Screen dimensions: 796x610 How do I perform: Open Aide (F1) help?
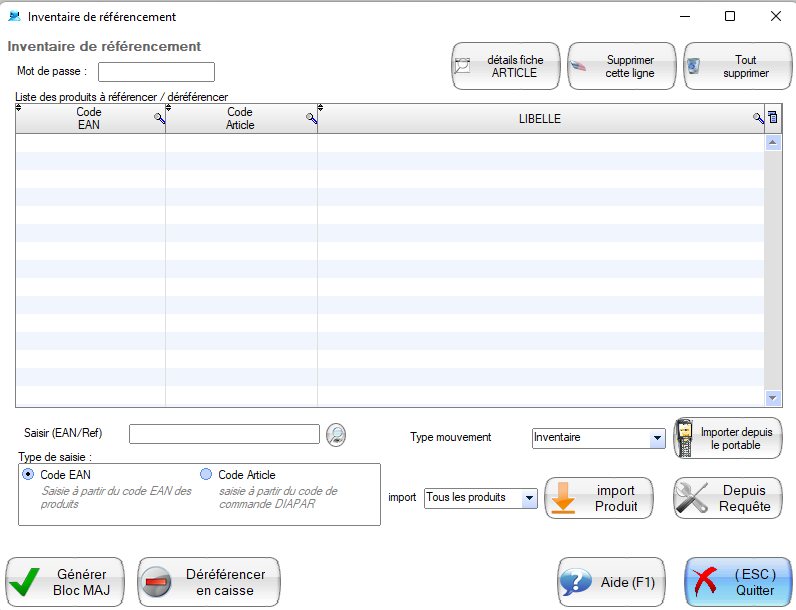pyautogui.click(x=611, y=582)
